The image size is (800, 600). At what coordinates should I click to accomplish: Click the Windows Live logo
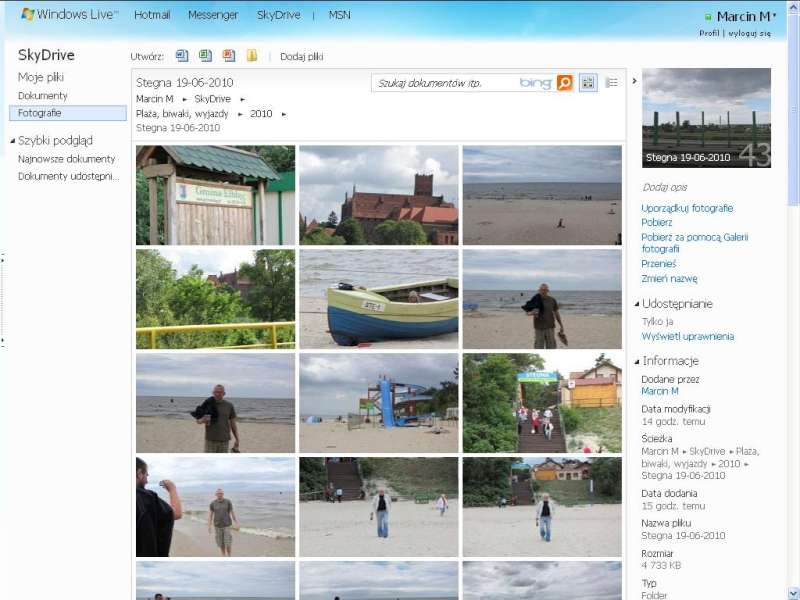click(69, 15)
